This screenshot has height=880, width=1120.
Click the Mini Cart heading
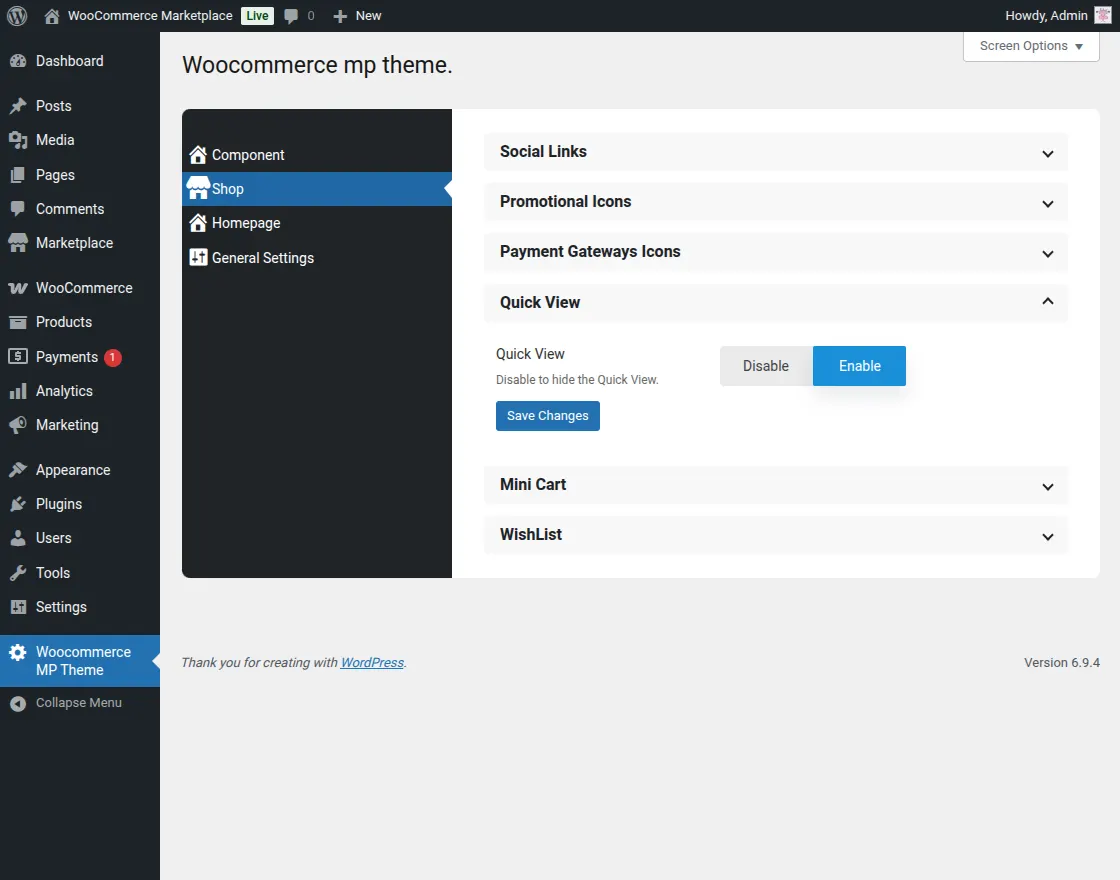(x=533, y=484)
